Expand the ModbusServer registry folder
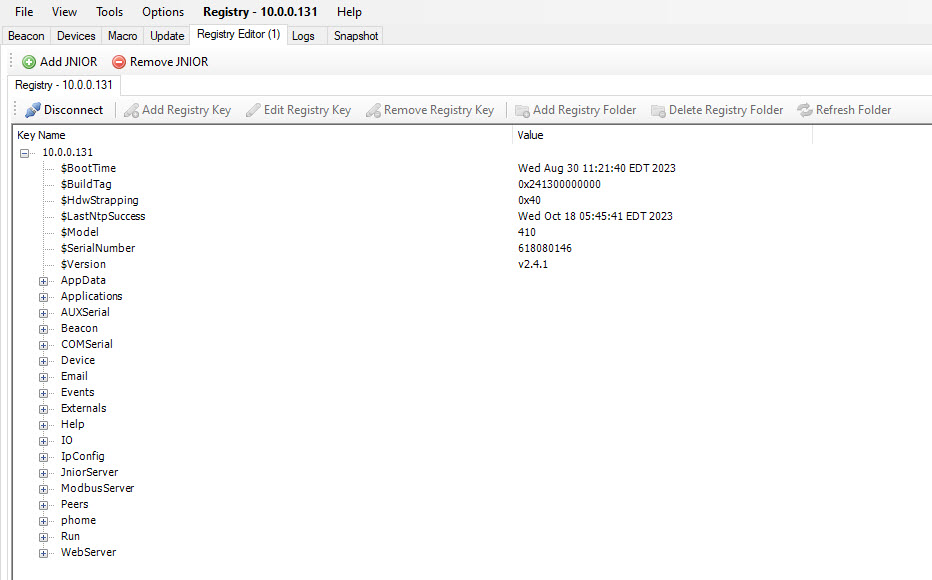The image size is (932, 580). [43, 488]
